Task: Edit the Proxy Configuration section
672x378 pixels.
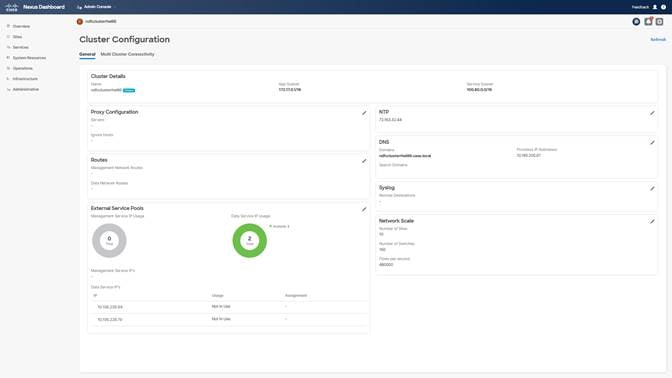Action: 364,113
